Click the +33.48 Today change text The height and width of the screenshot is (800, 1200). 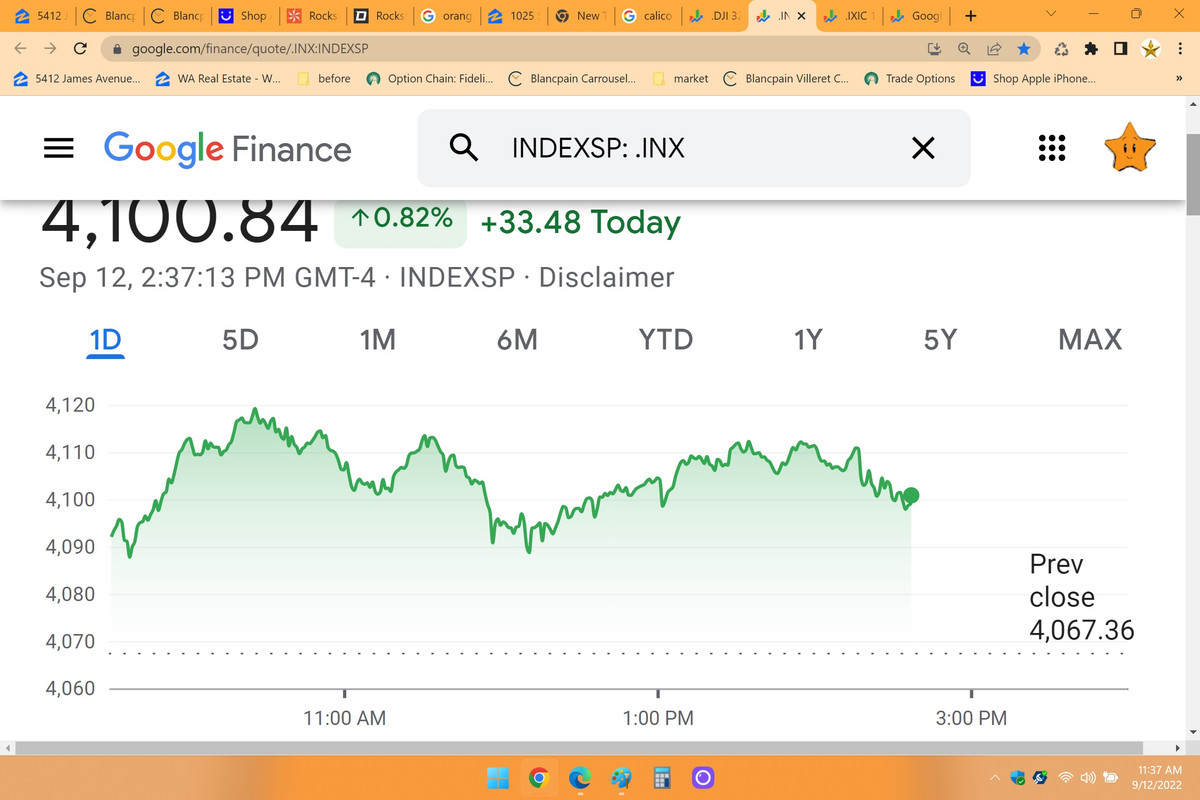[x=580, y=222]
